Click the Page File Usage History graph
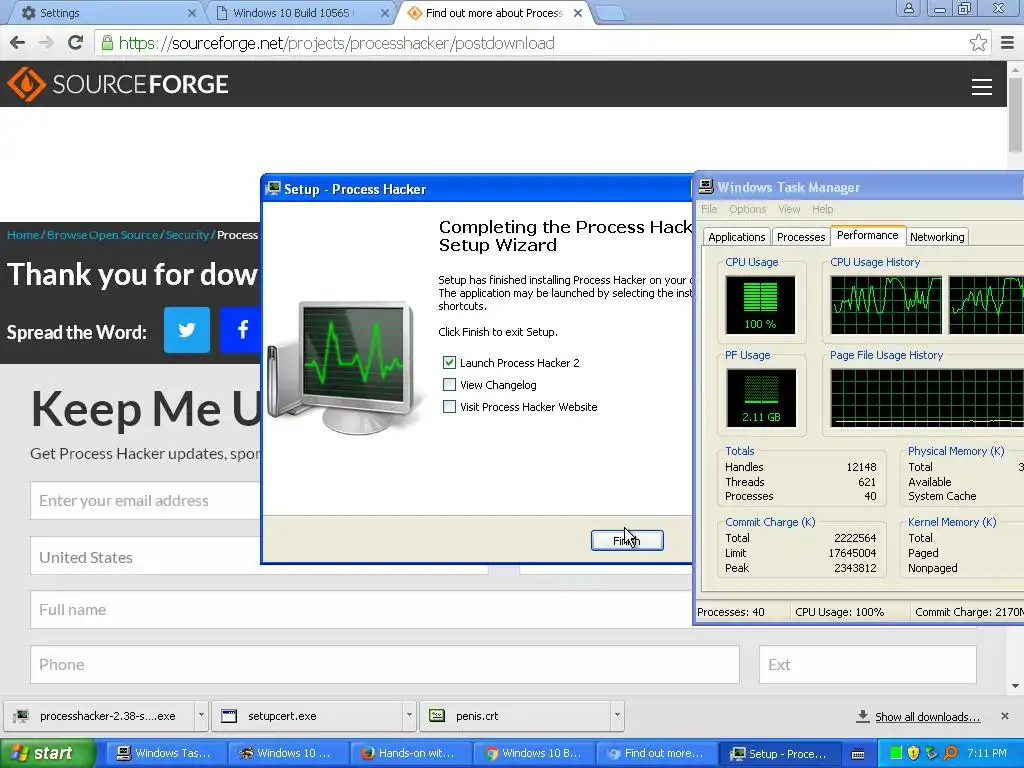This screenshot has width=1024, height=768. coord(927,397)
